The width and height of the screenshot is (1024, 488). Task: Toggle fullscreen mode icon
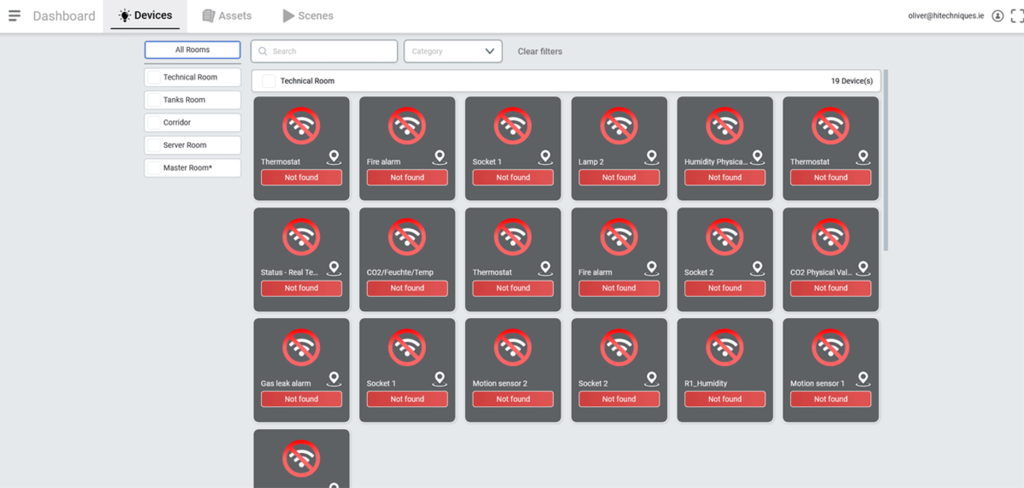click(1016, 16)
